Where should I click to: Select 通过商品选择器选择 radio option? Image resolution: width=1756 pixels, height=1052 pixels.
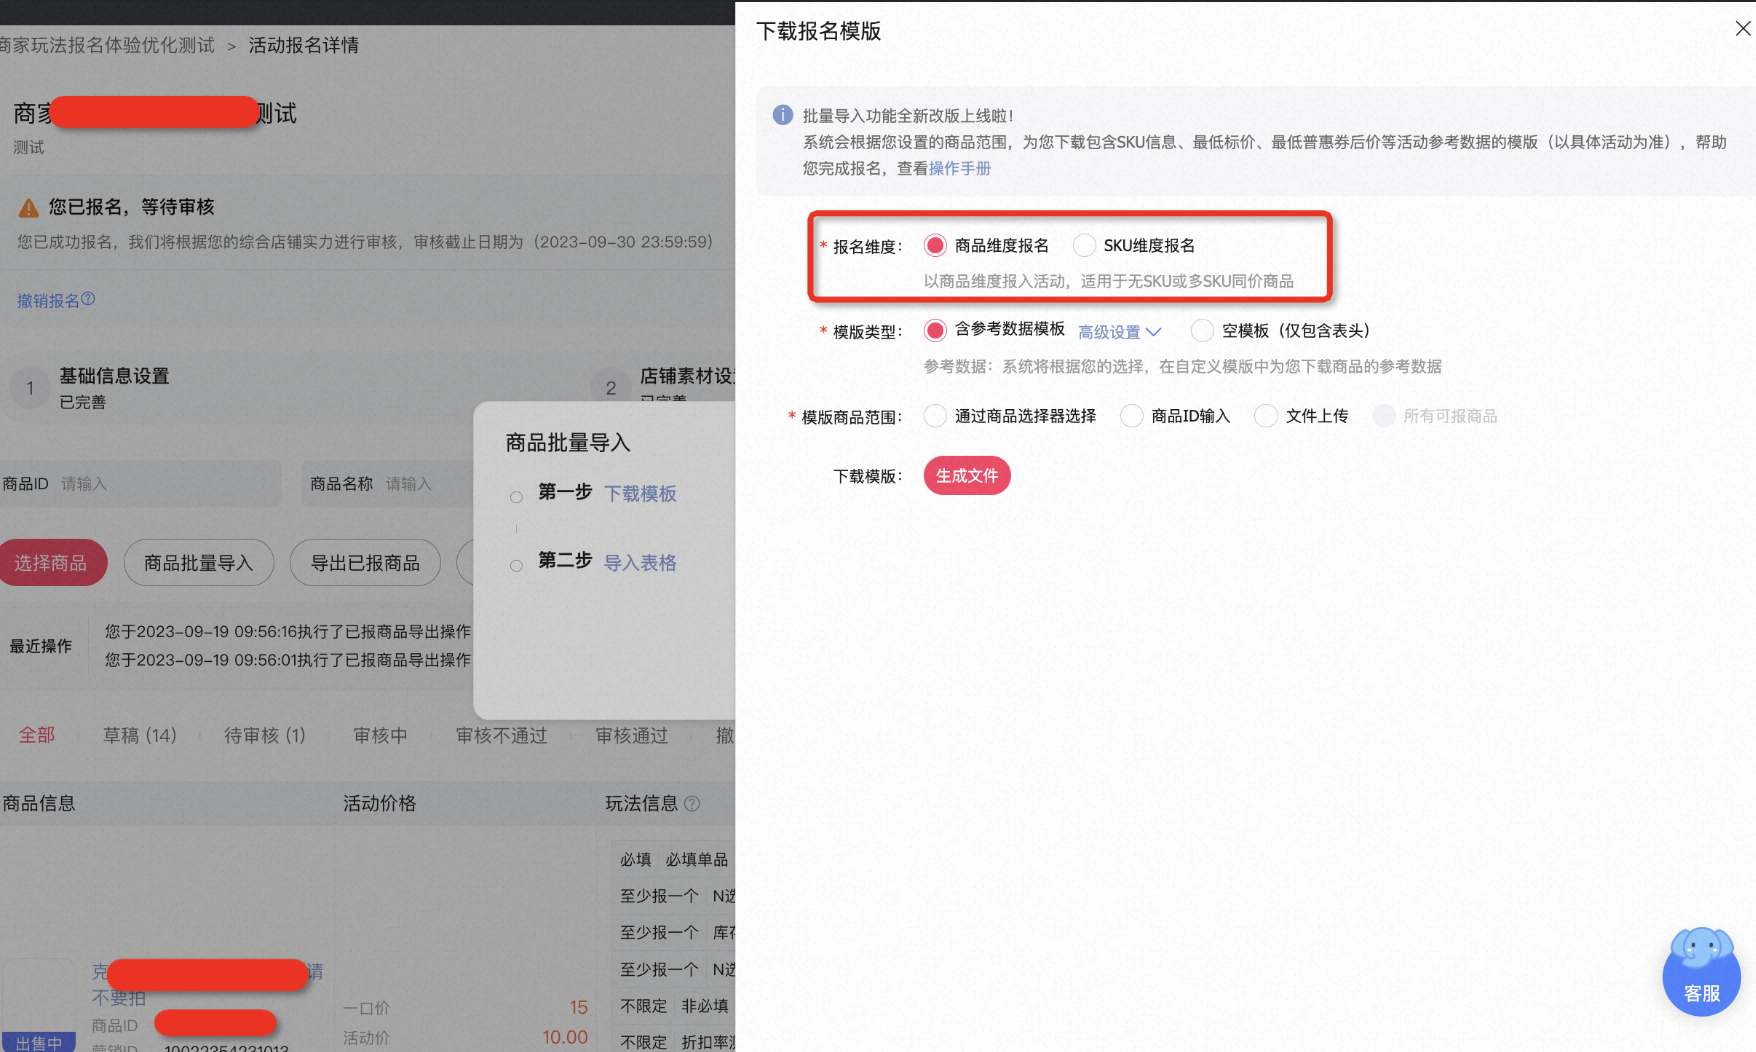coord(935,416)
